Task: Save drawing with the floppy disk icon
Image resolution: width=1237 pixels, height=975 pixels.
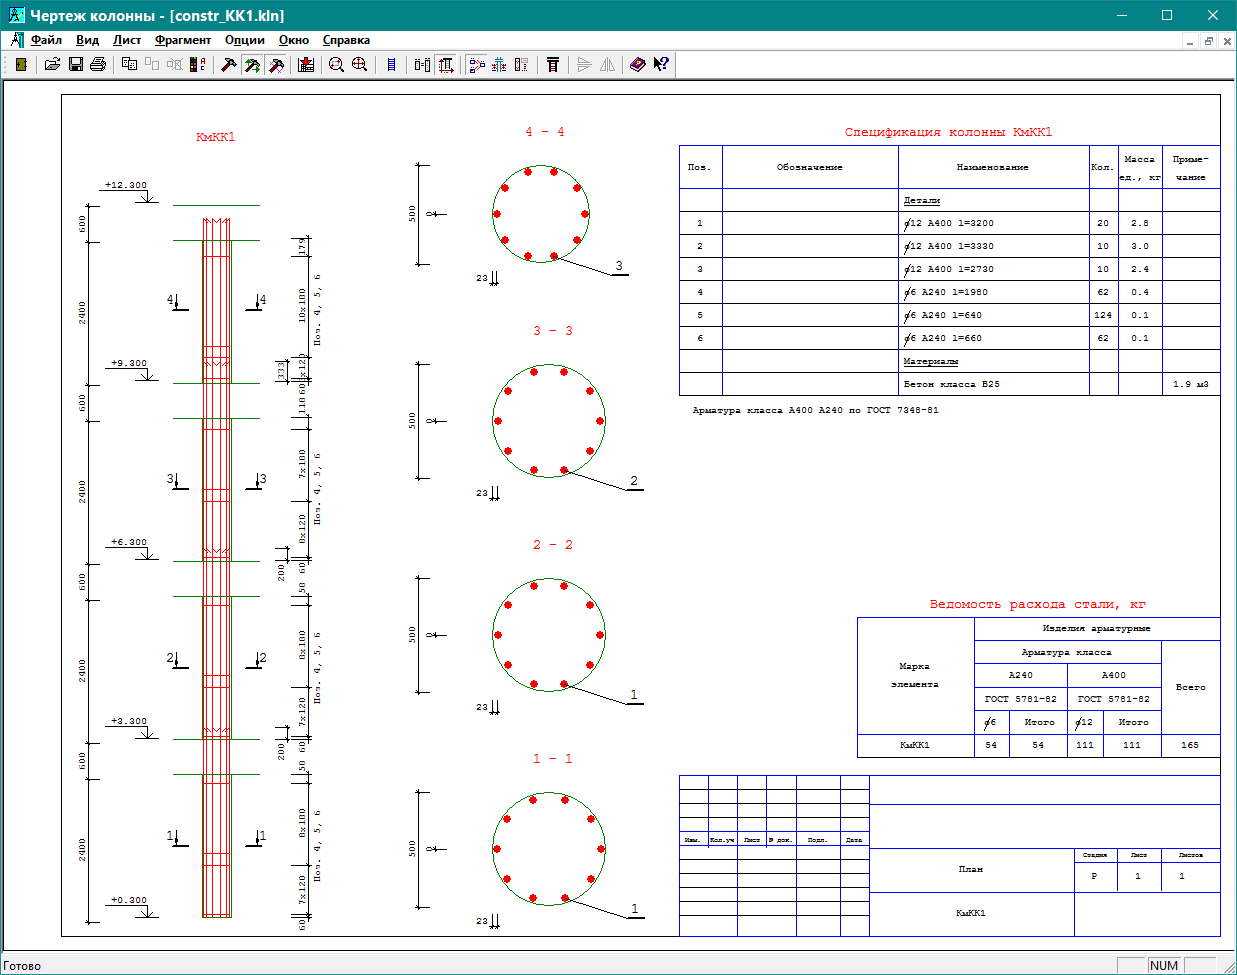Action: tap(76, 64)
